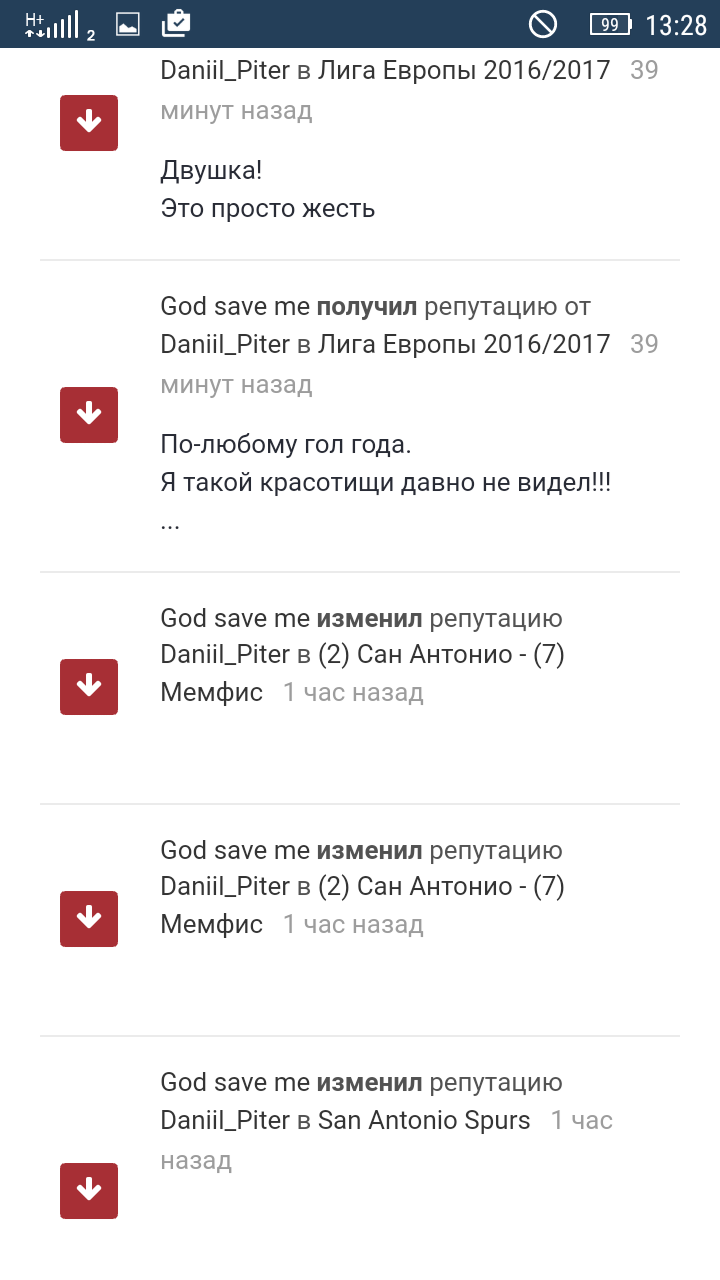Tap the red arrow icon beside "По-любому гол года"
The height and width of the screenshot is (1280, 720).
[x=89, y=415]
